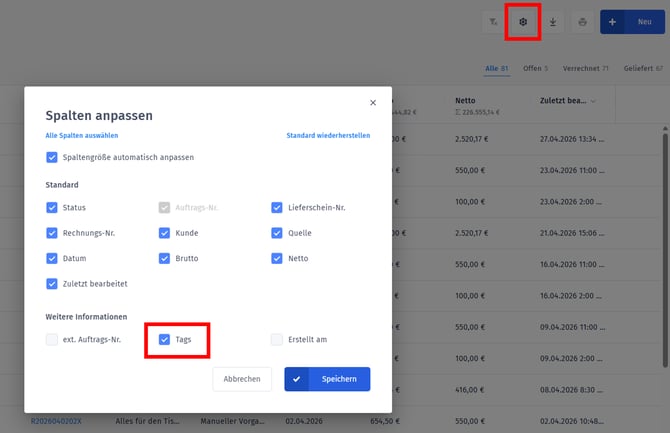Switch to the Geliefert tab
This screenshot has height=433, width=670.
click(643, 68)
